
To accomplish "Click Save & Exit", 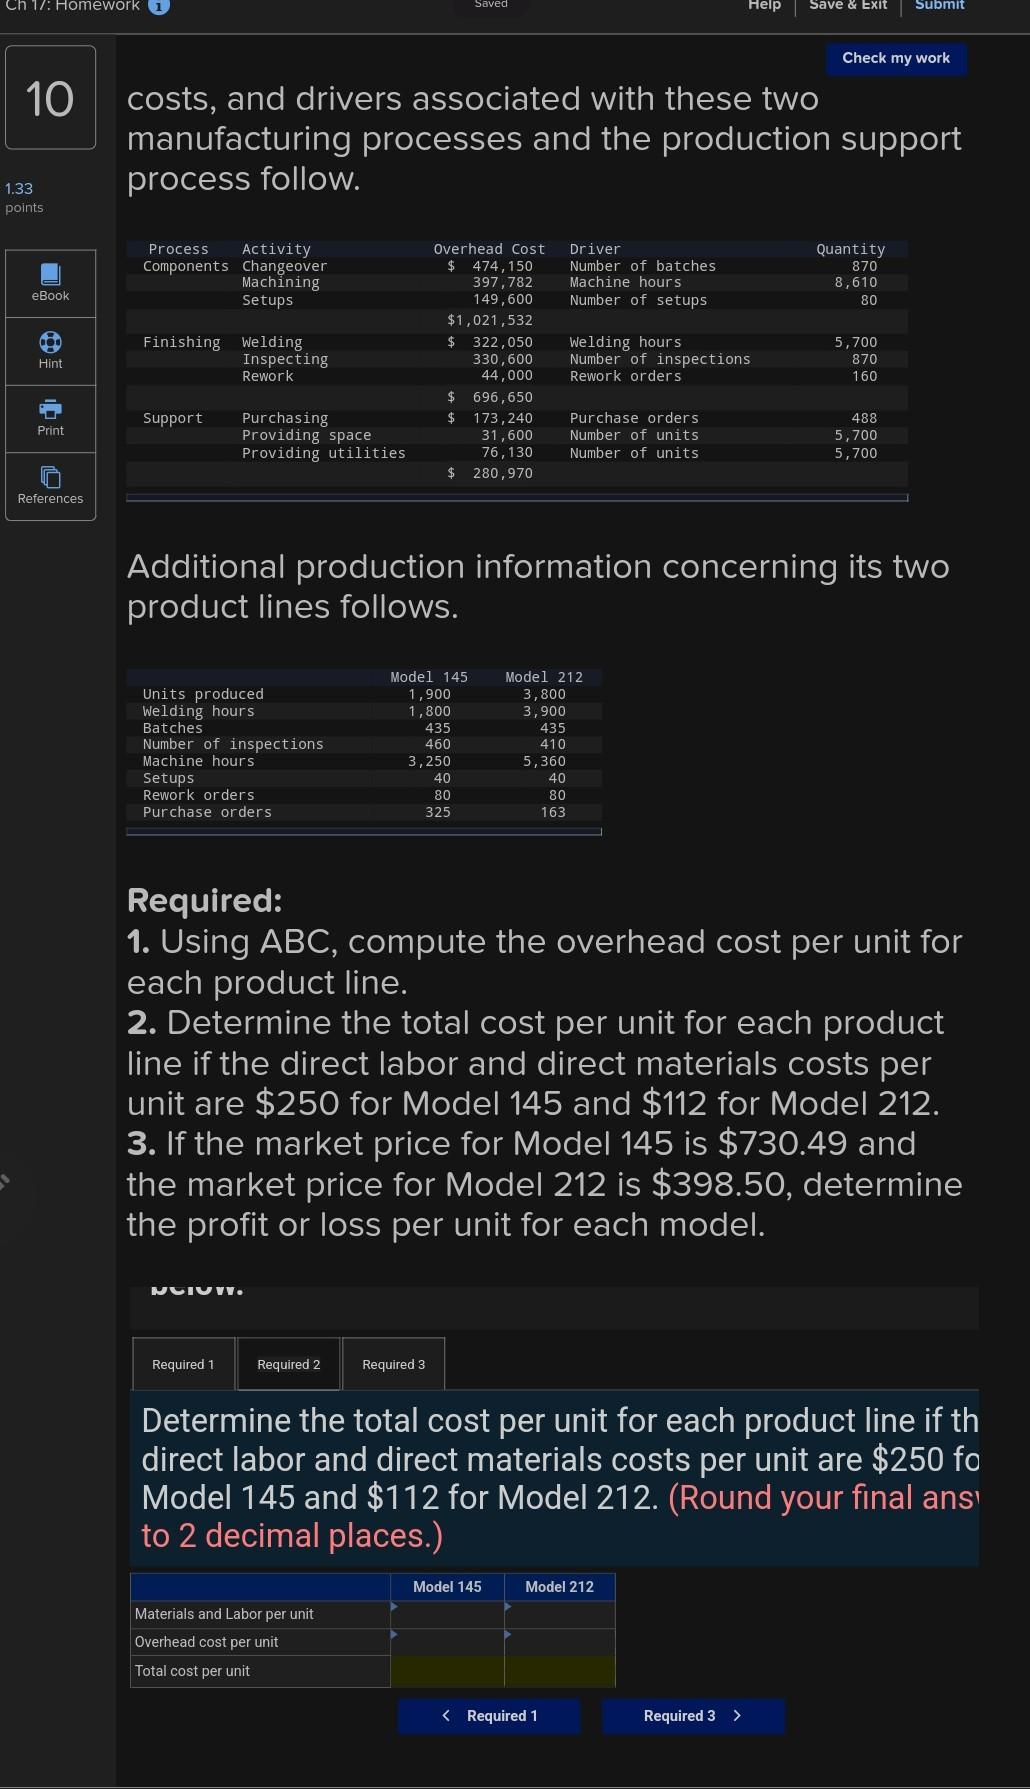I will (848, 5).
